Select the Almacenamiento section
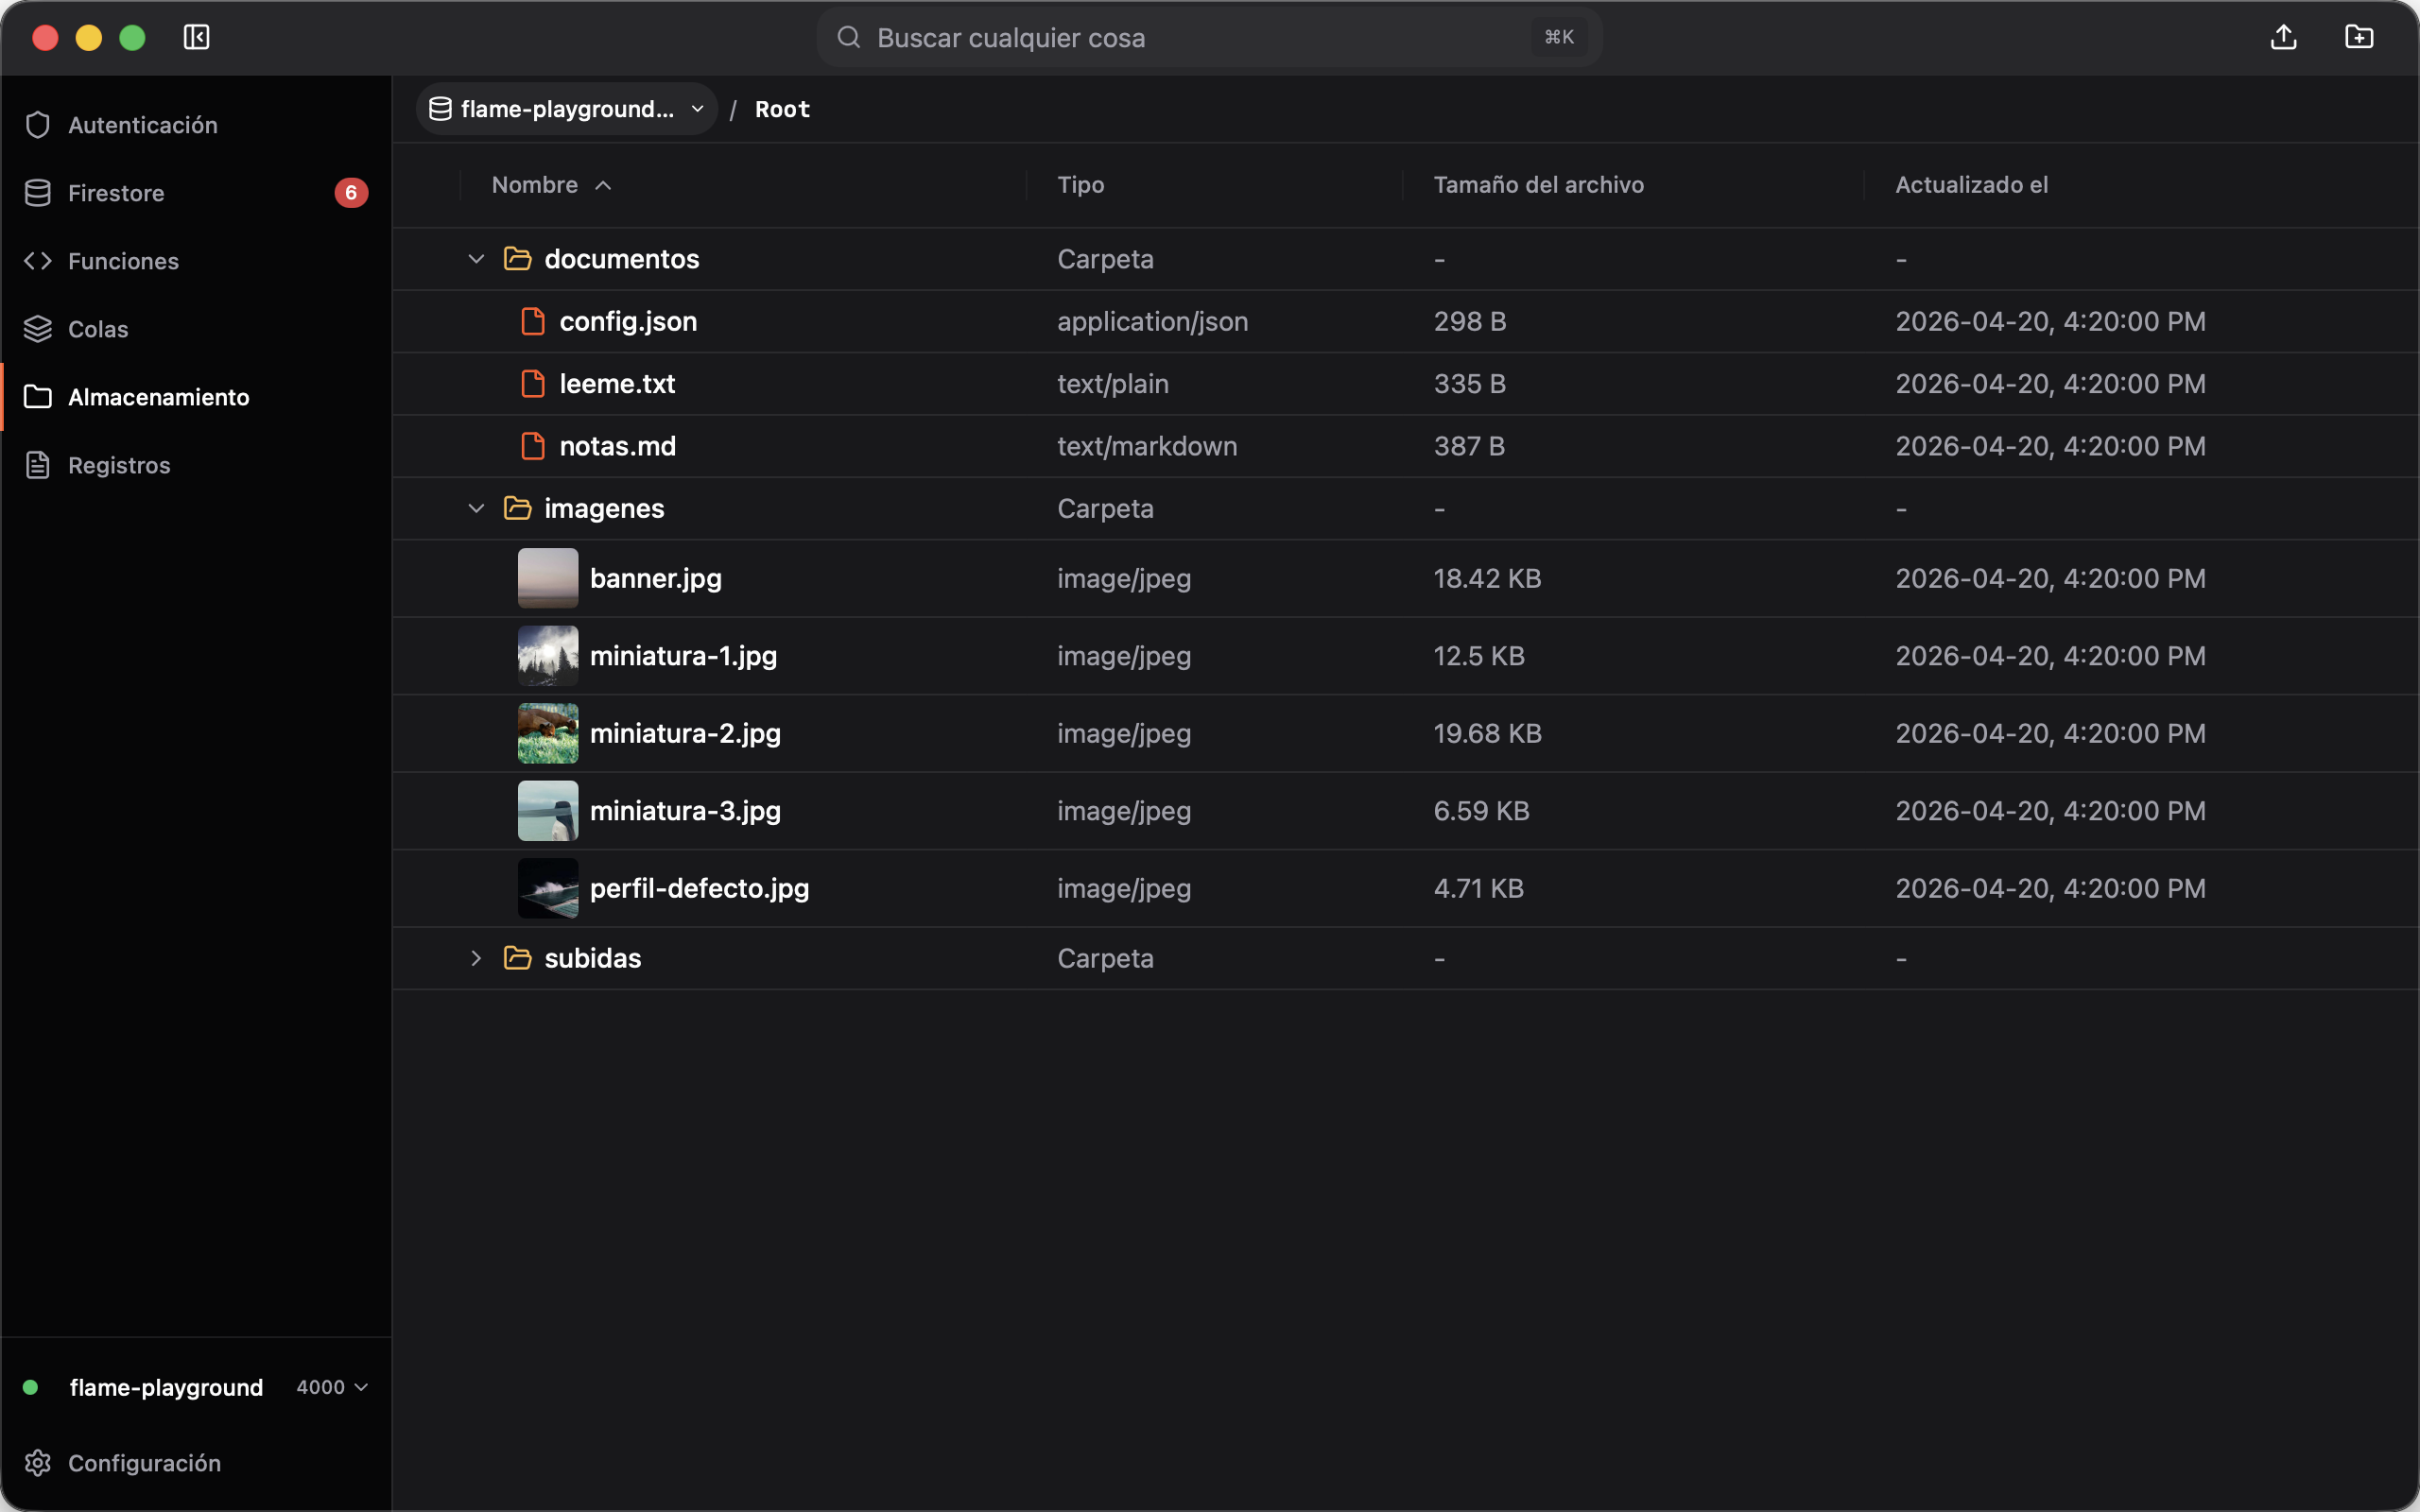The height and width of the screenshot is (1512, 2420). (x=196, y=397)
